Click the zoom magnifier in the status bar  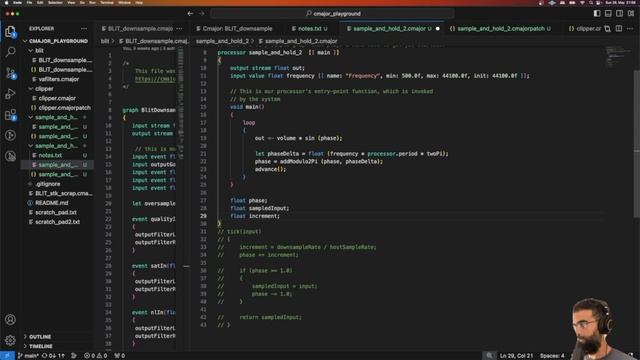(x=489, y=356)
